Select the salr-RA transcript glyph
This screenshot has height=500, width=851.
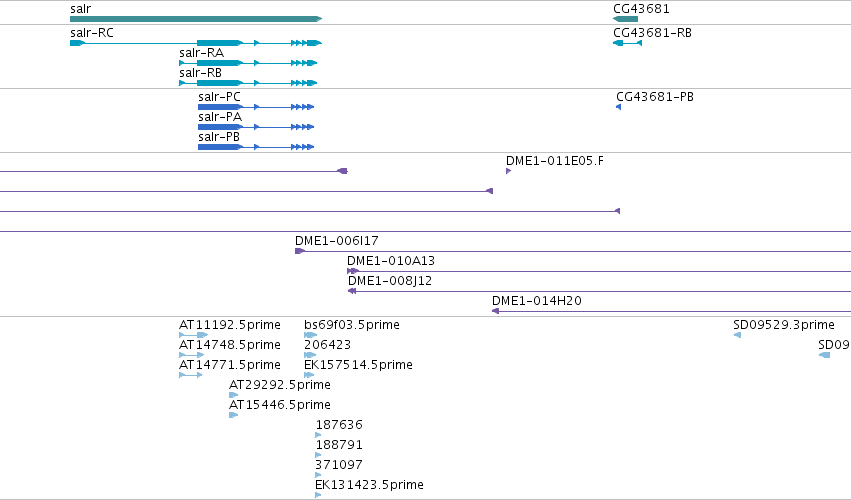tap(248, 63)
